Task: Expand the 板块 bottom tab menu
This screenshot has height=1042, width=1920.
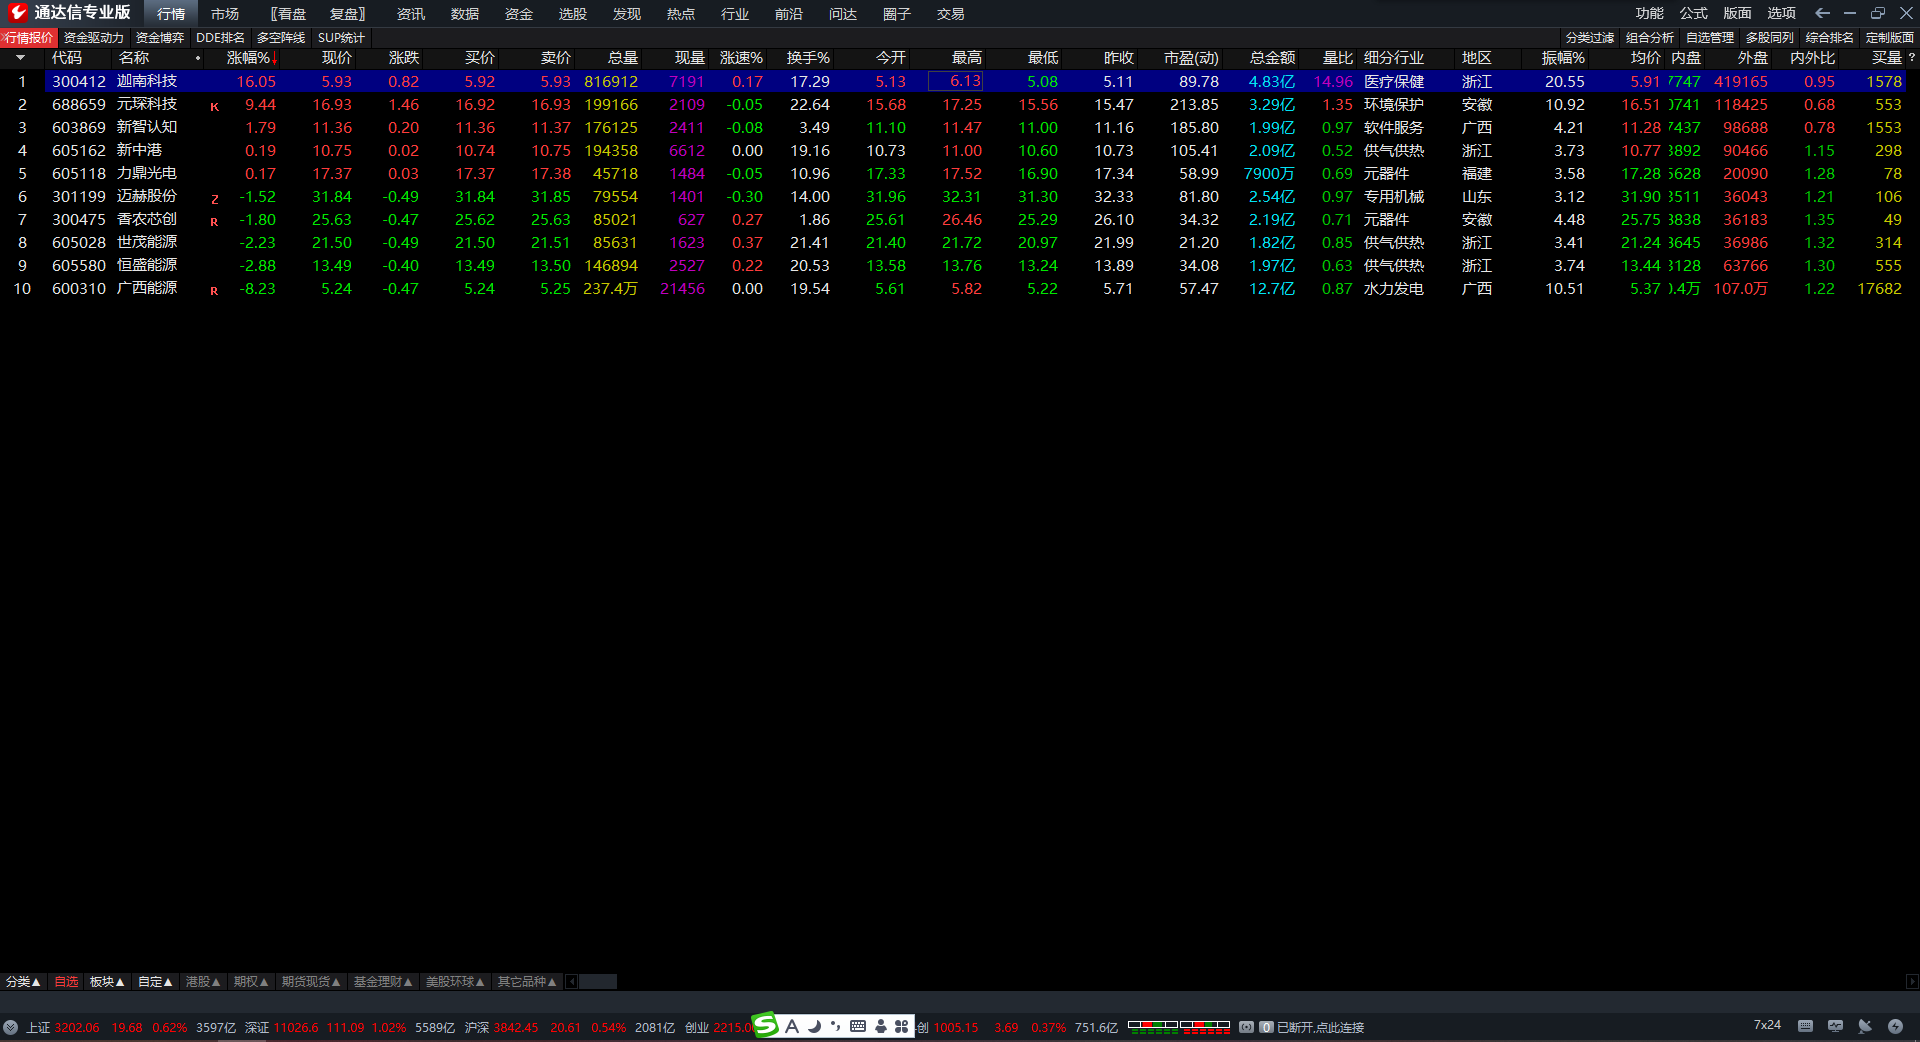Action: (108, 982)
